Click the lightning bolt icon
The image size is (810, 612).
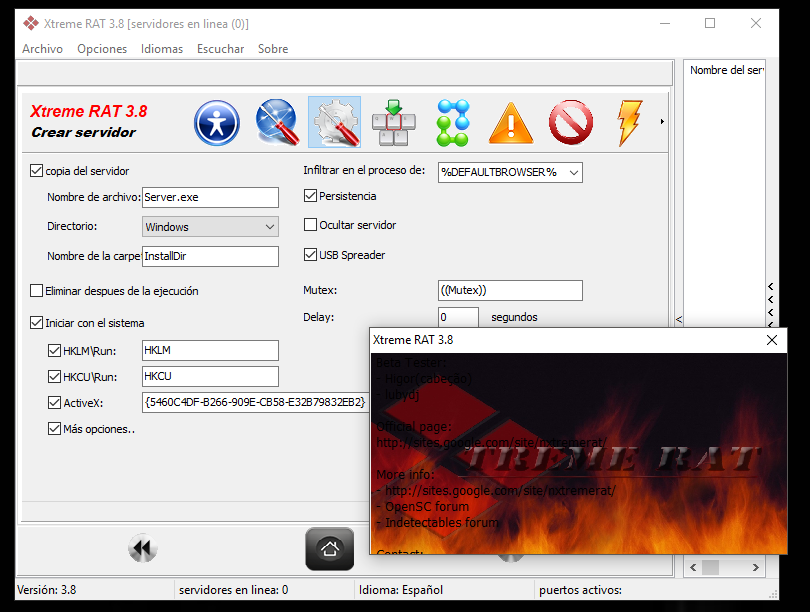[630, 123]
